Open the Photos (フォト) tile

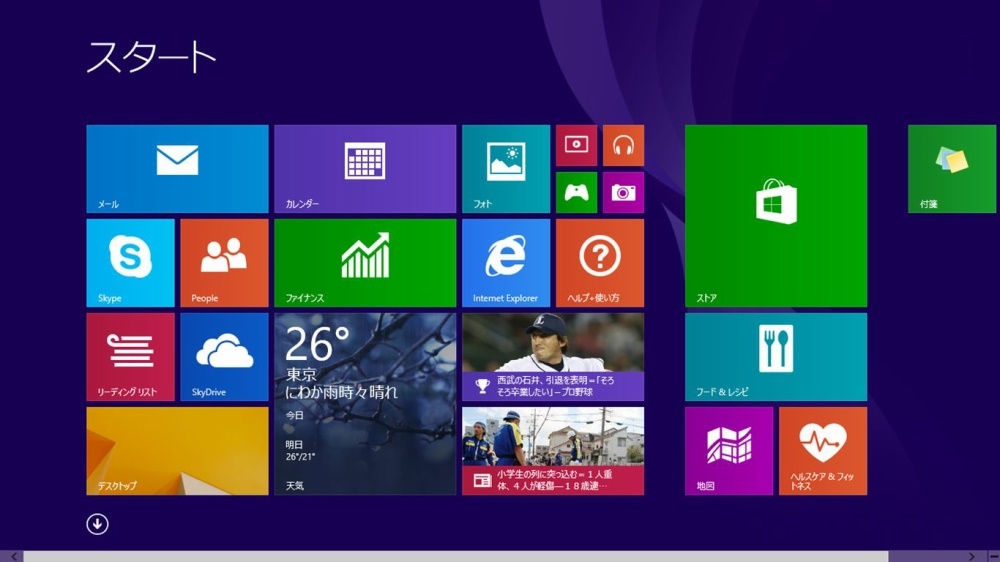coord(505,168)
